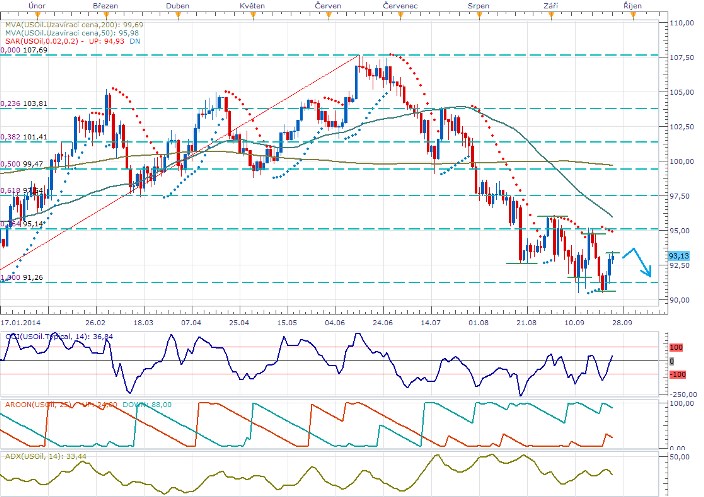Click the 0,382 101,41 Fibonacci label

[25, 136]
